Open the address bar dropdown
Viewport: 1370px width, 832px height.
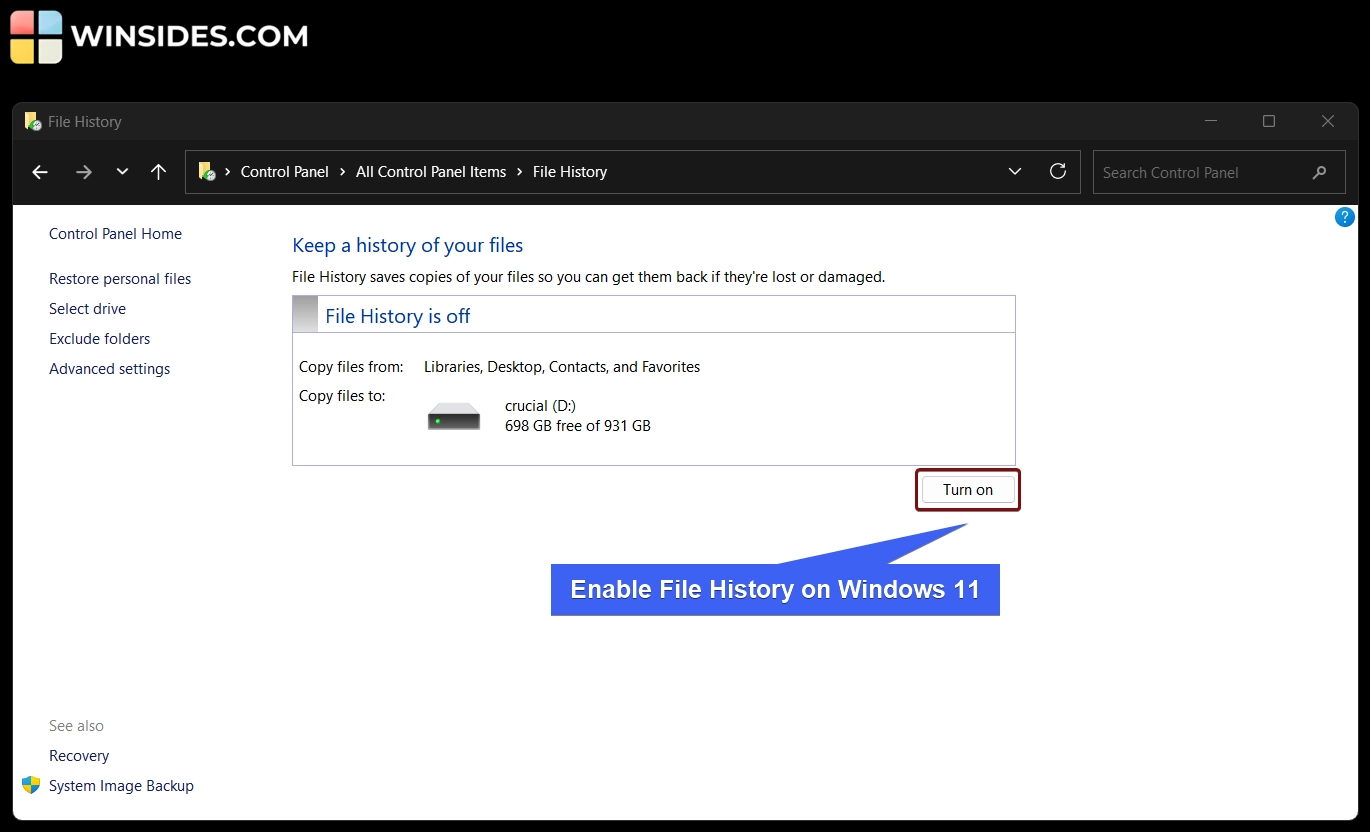coord(1015,171)
